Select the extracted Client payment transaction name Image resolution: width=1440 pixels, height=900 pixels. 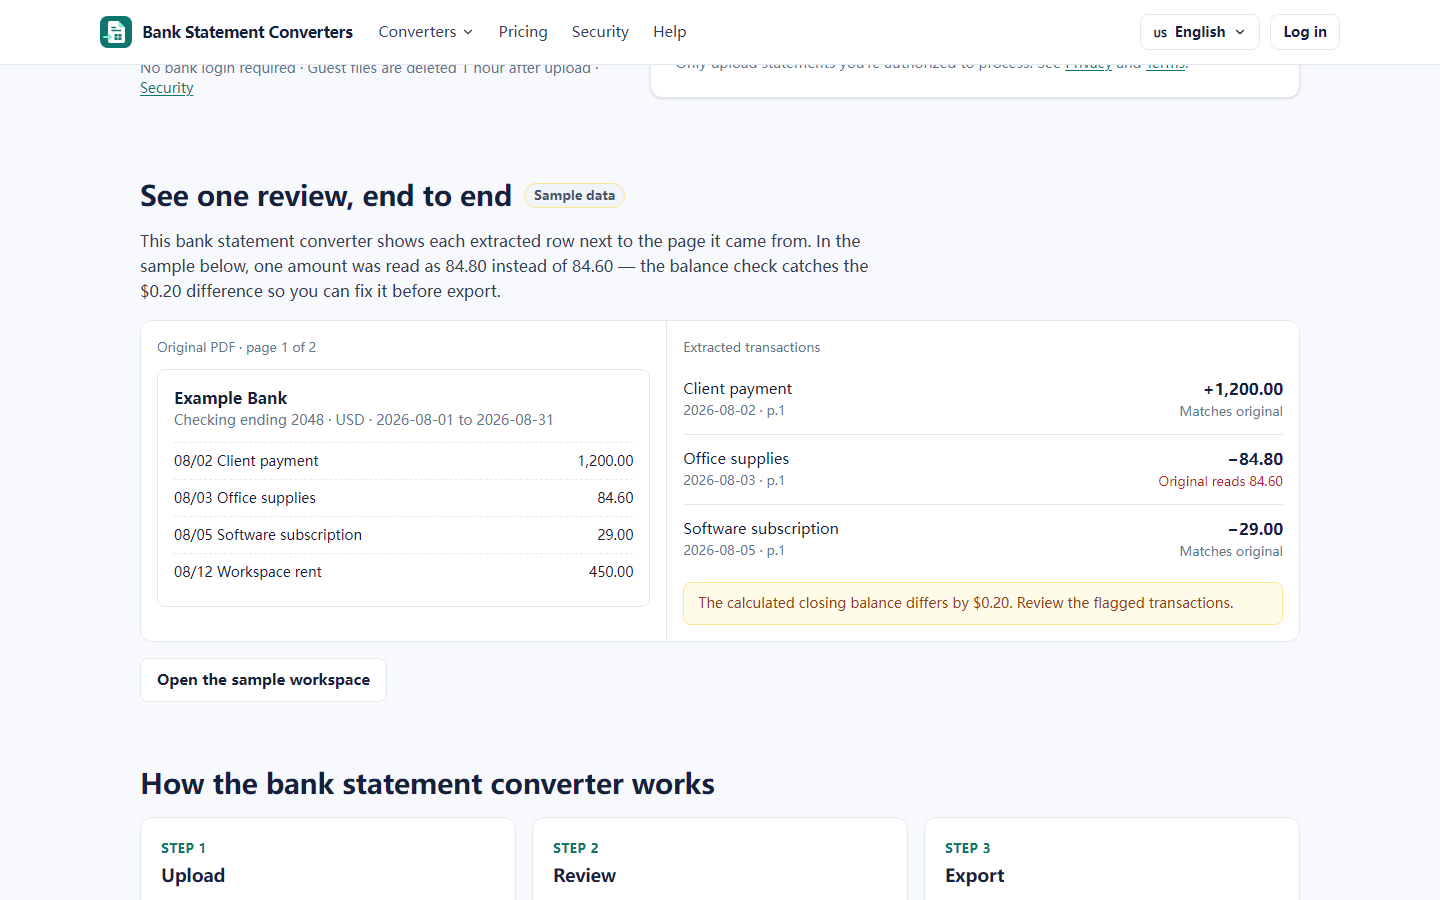coord(737,389)
